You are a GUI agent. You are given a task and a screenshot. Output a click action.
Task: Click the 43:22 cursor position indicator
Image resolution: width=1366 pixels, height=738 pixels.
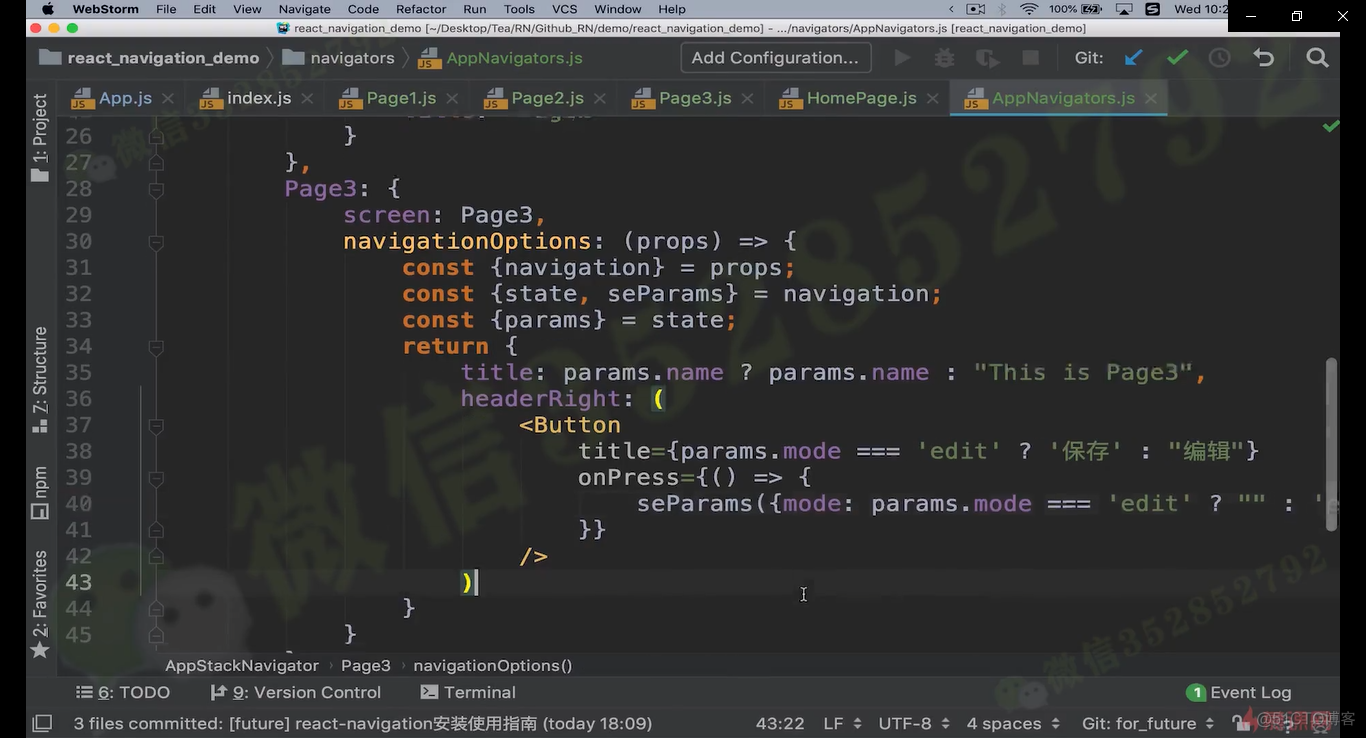click(780, 723)
